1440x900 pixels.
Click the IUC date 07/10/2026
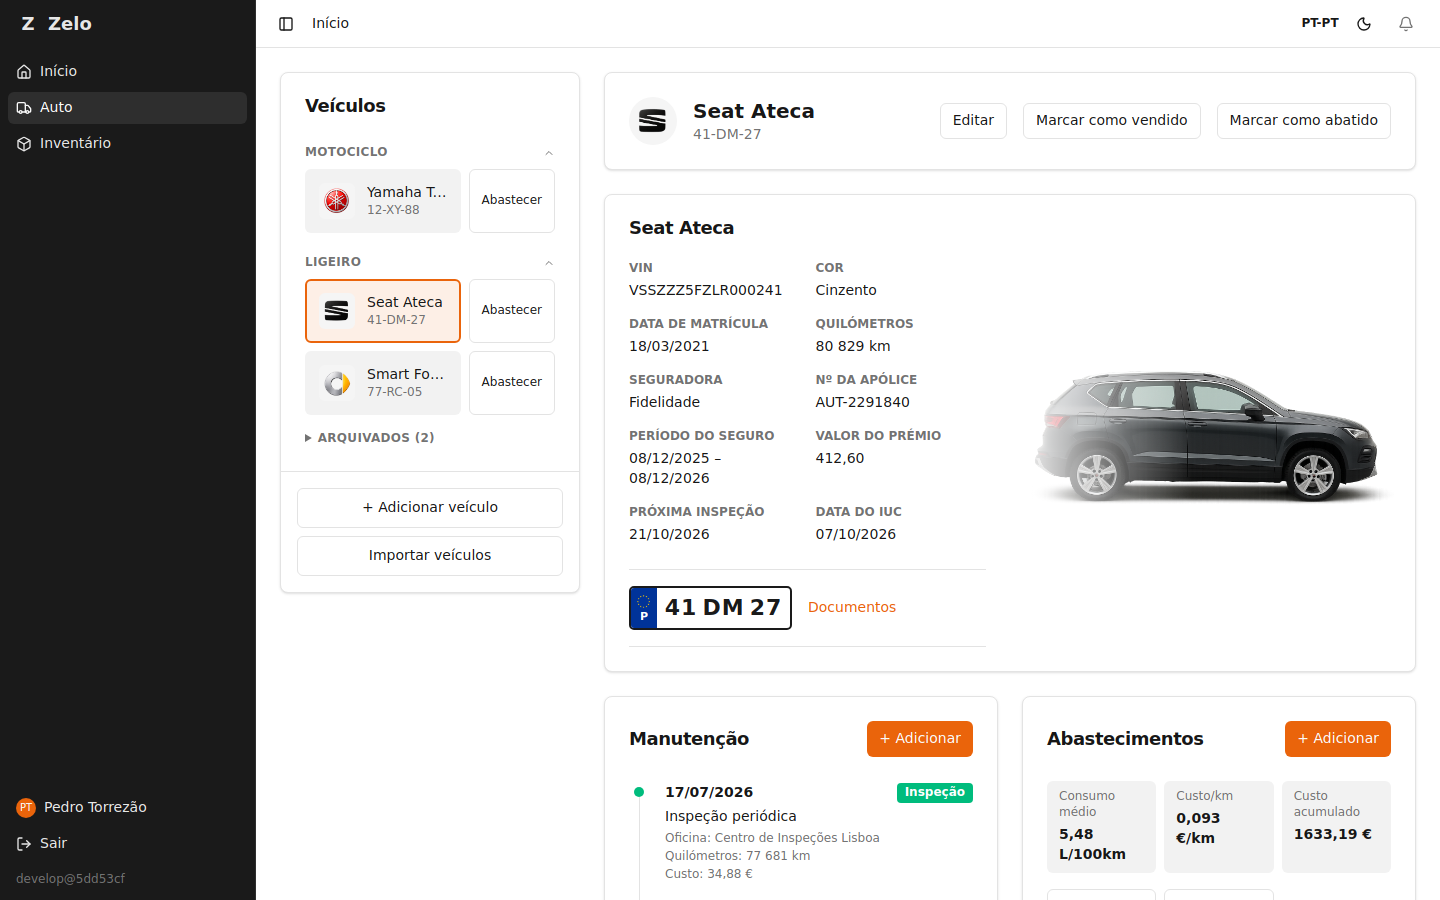click(x=856, y=535)
